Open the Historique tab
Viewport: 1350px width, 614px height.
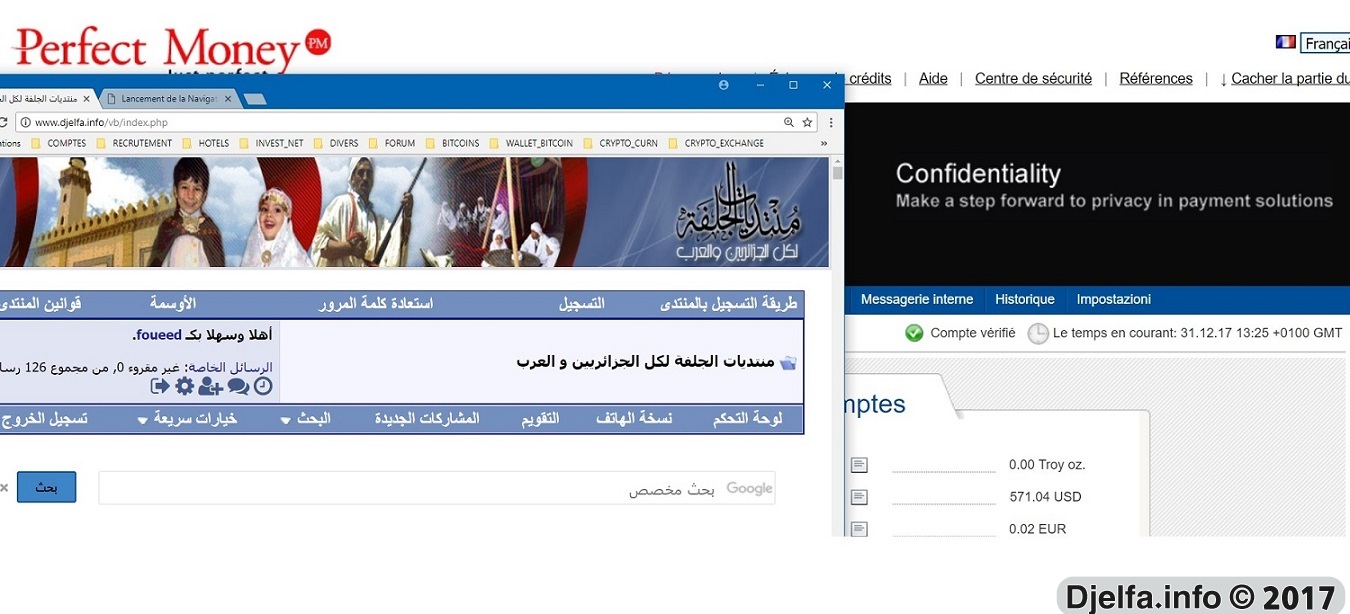[x=1025, y=299]
